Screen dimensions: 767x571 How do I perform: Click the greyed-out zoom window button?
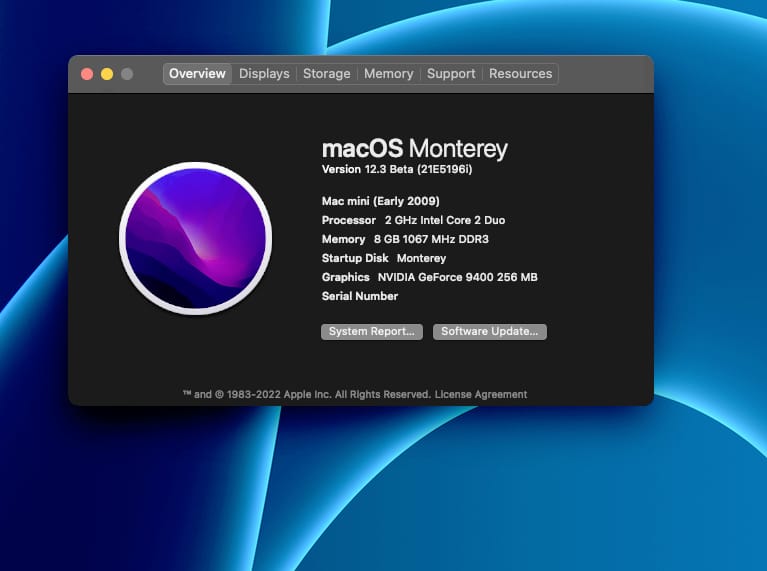[x=127, y=74]
